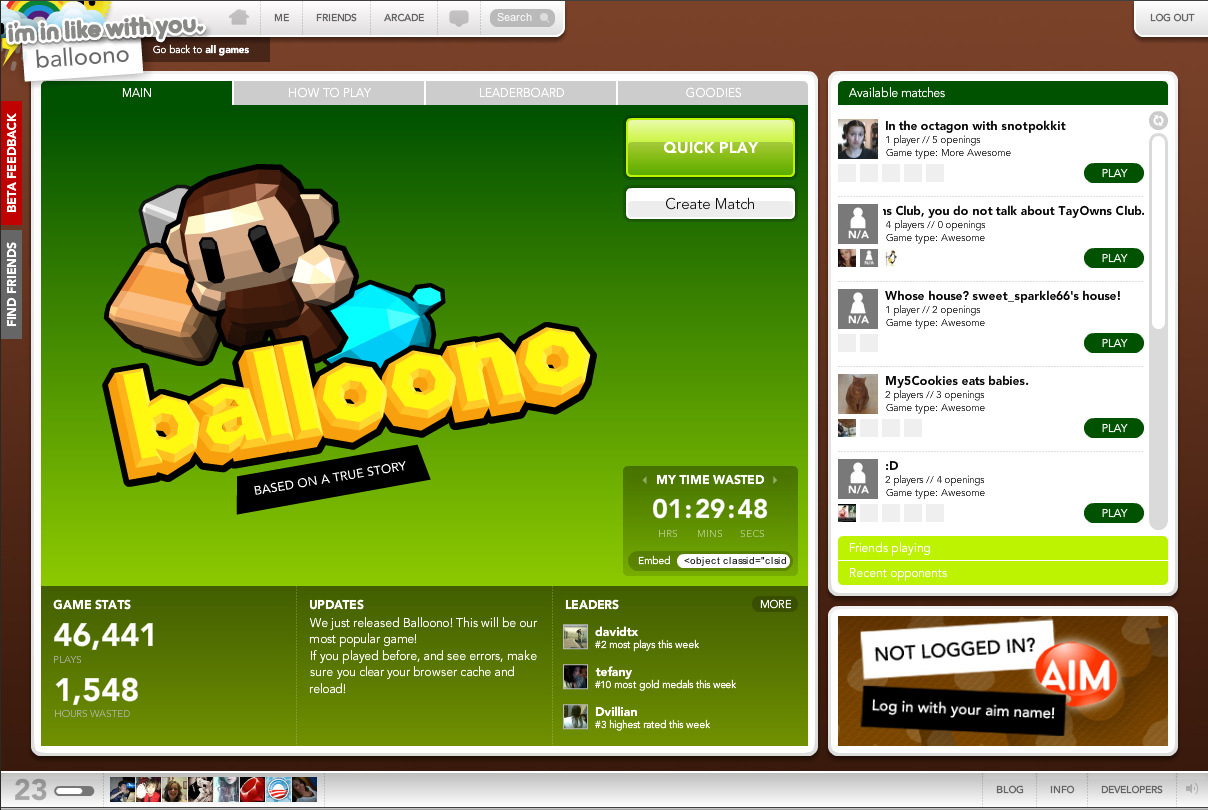Refresh the available matches list
Image resolution: width=1208 pixels, height=810 pixels.
1159,121
